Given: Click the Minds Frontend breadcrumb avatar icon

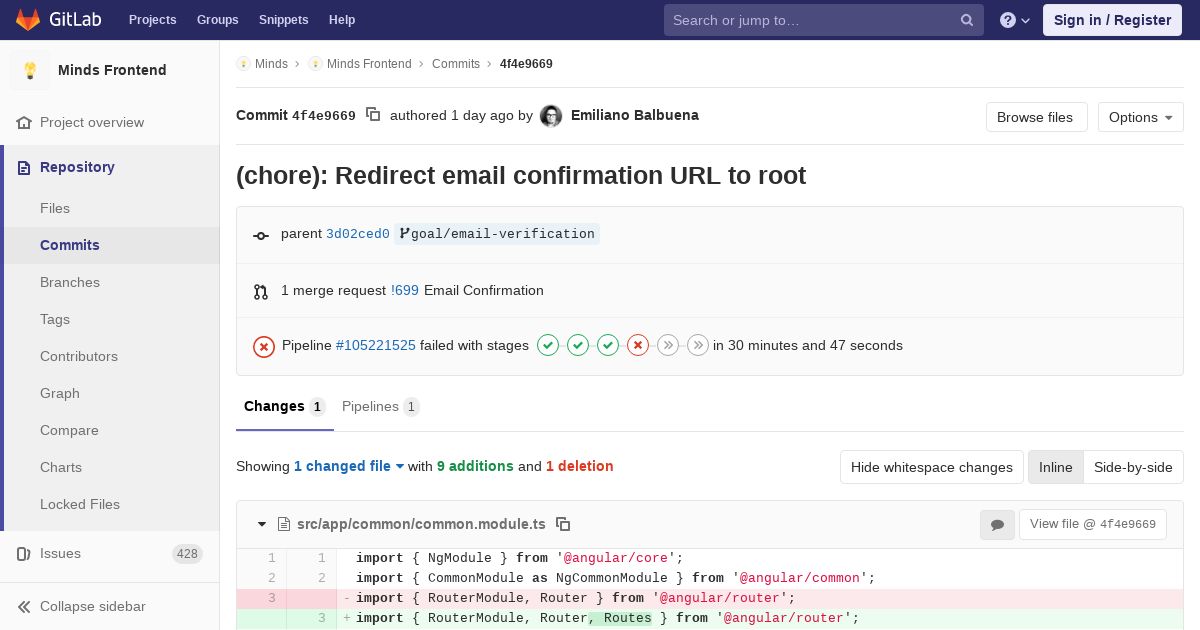Looking at the screenshot, I should pos(315,64).
